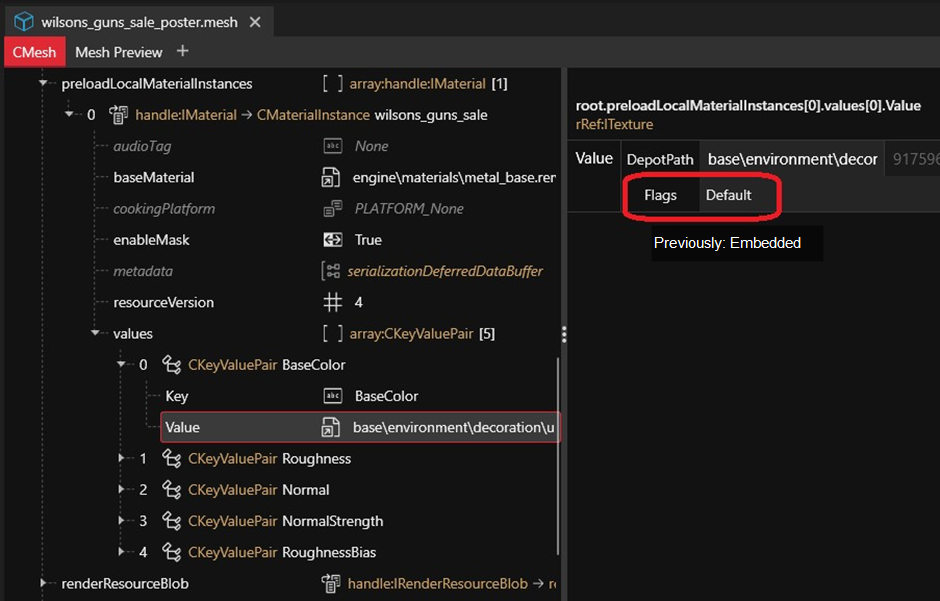Click the array bracket icon for values
Viewport: 940px width, 601px height.
pyautogui.click(x=332, y=334)
